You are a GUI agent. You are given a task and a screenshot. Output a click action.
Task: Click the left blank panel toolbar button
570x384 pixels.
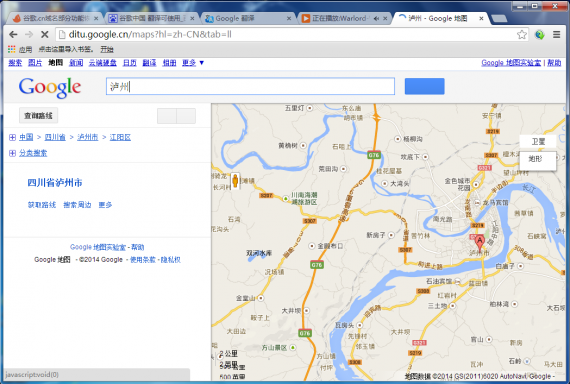(x=167, y=116)
